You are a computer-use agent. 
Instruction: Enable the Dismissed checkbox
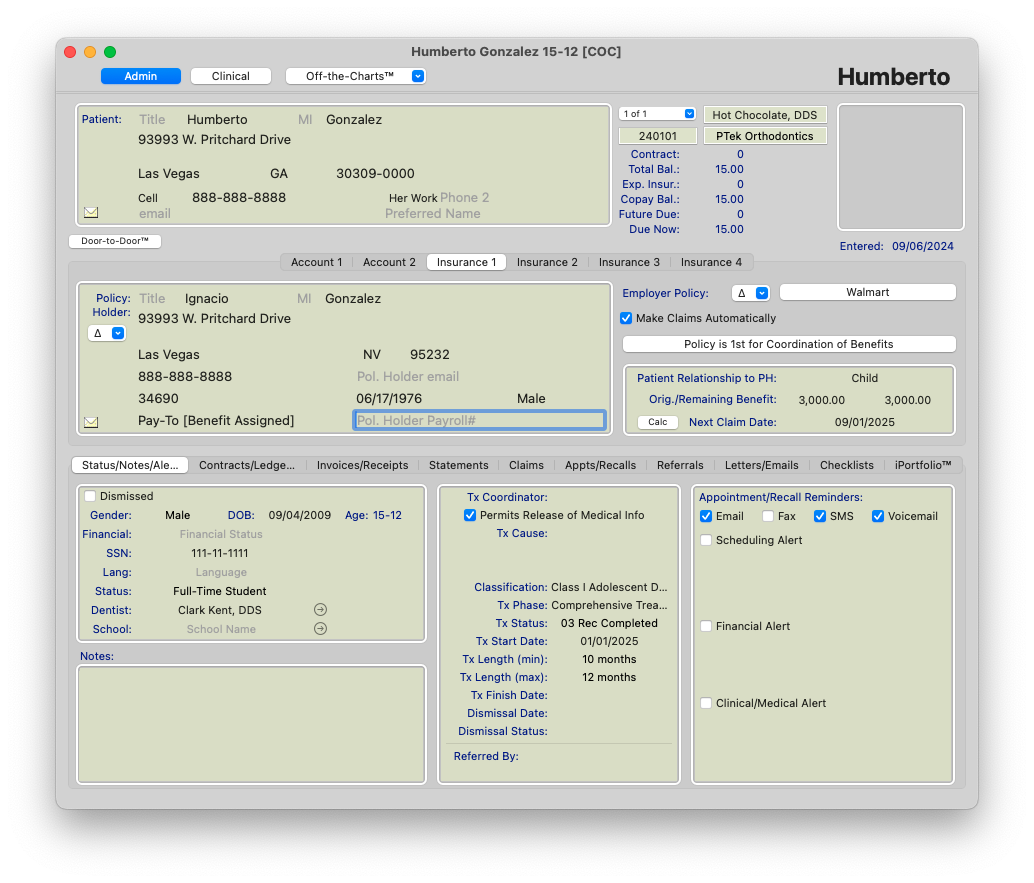point(91,496)
